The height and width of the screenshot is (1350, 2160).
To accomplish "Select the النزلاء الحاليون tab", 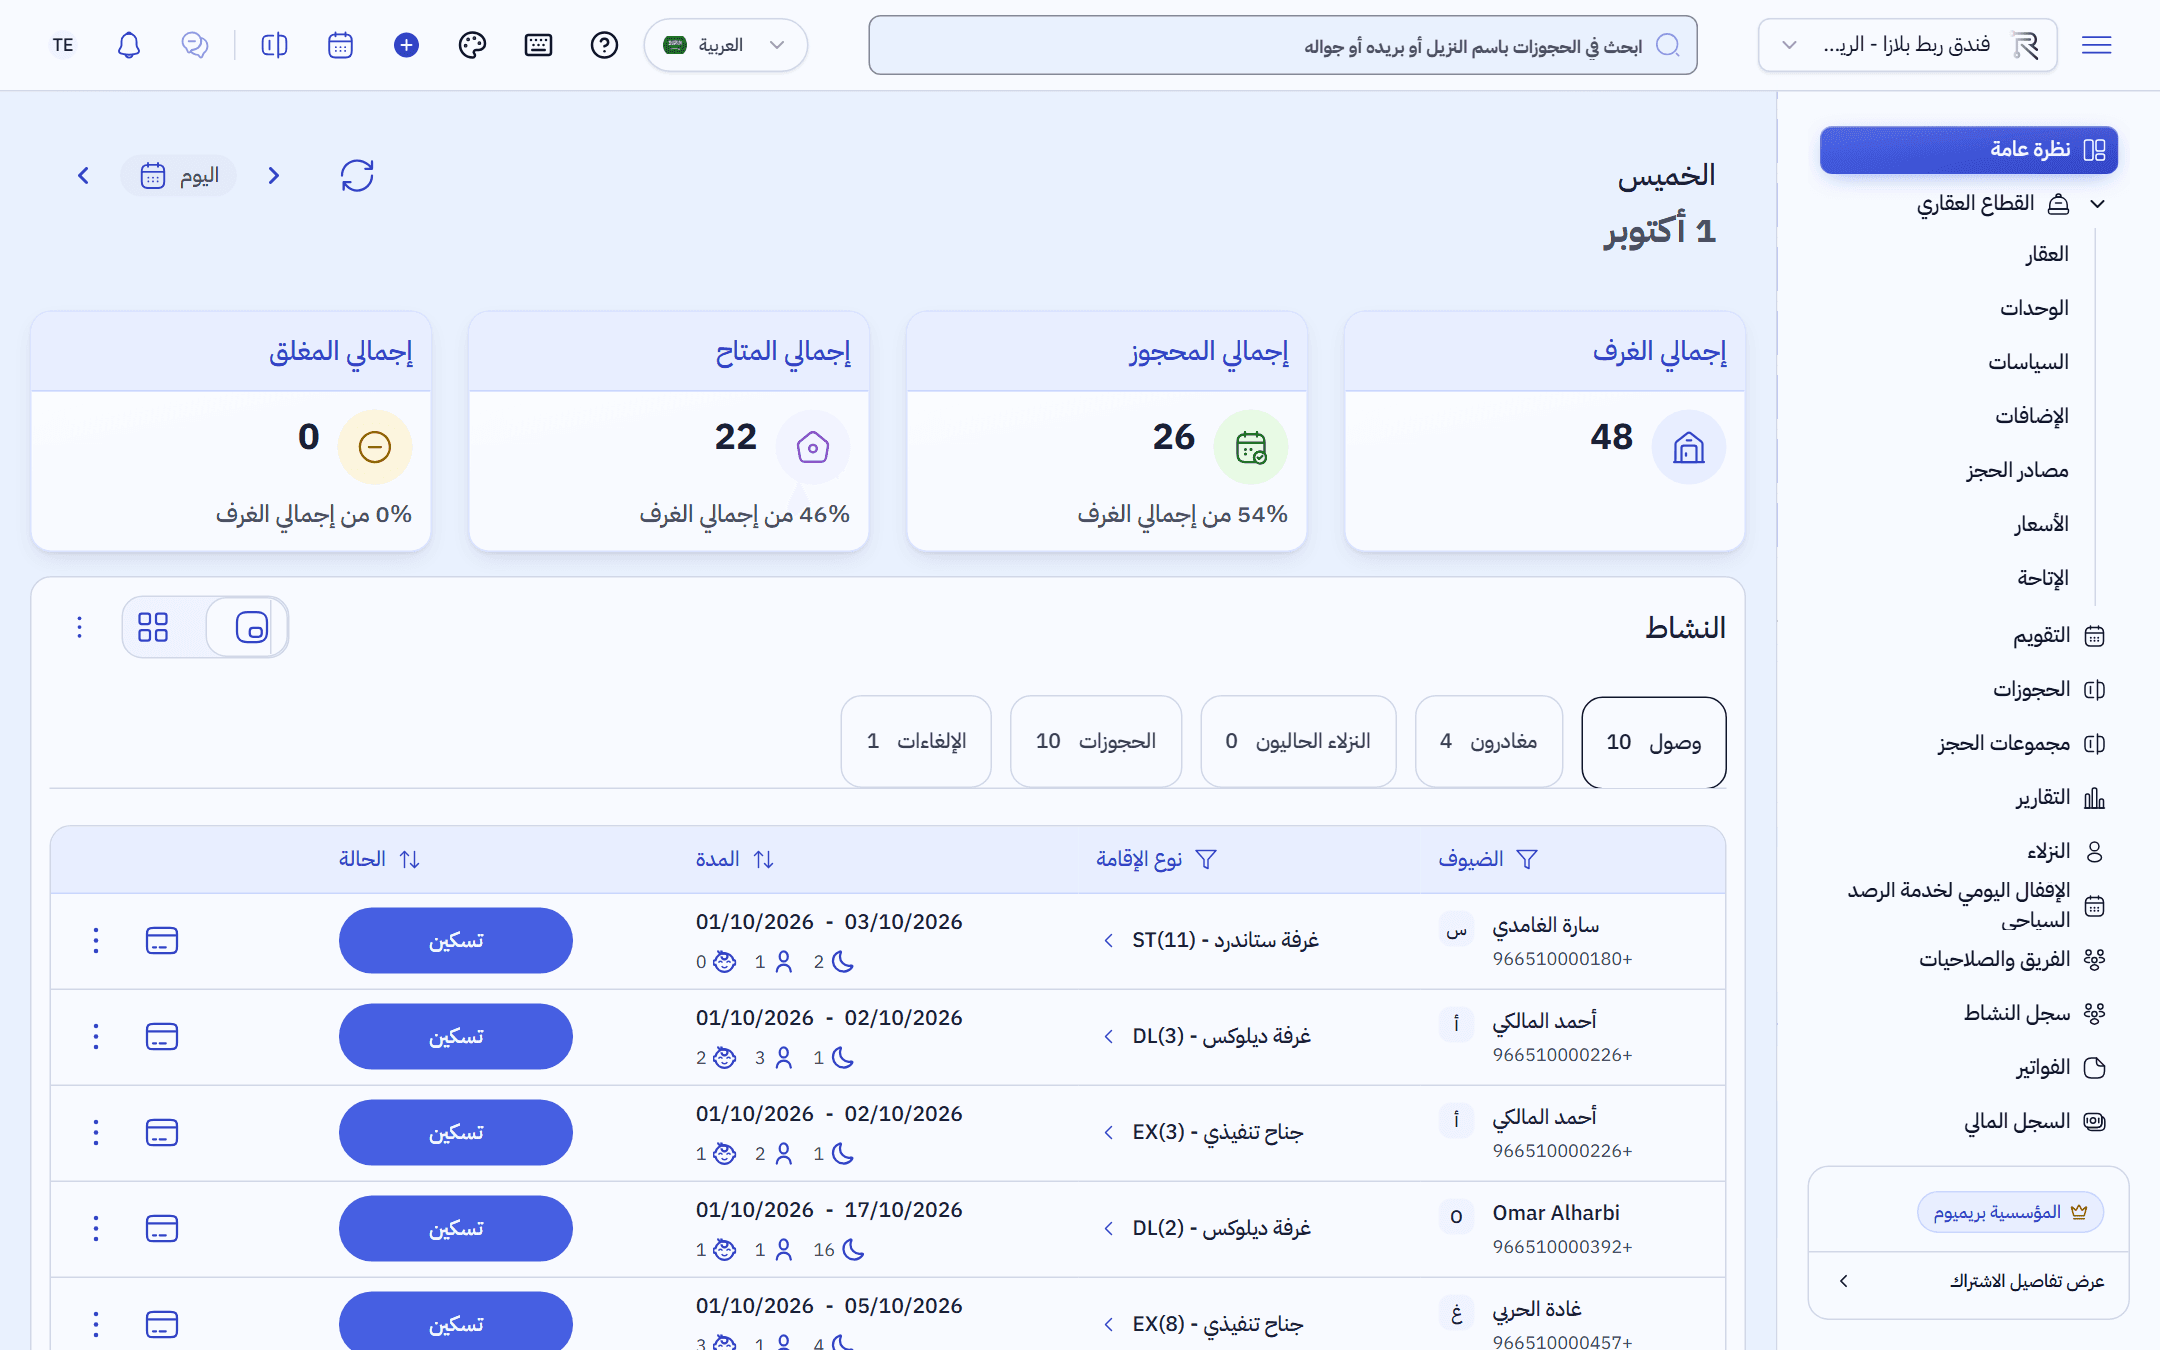I will (x=1298, y=742).
